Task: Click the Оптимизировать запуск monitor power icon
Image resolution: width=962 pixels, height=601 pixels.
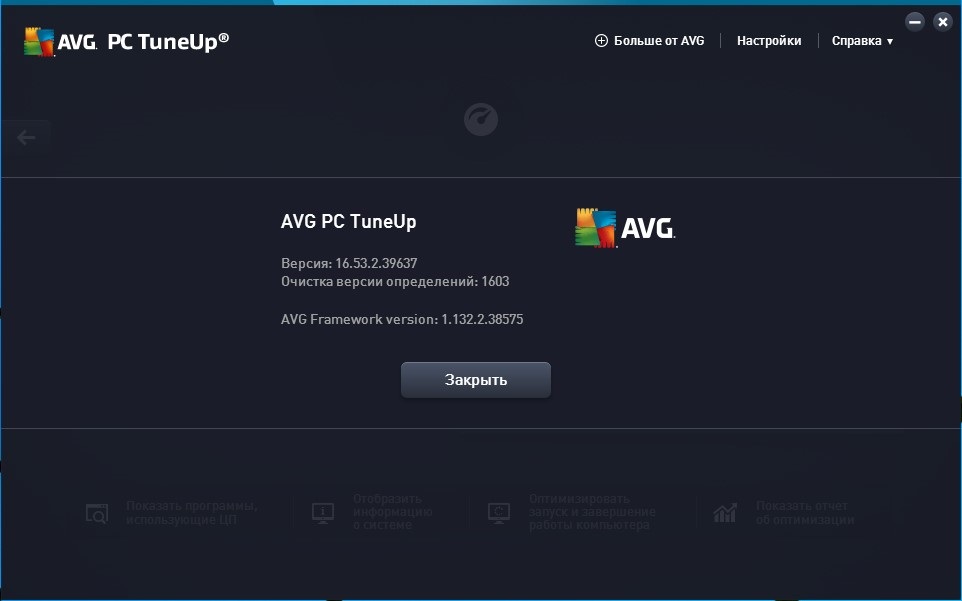Action: tap(499, 513)
